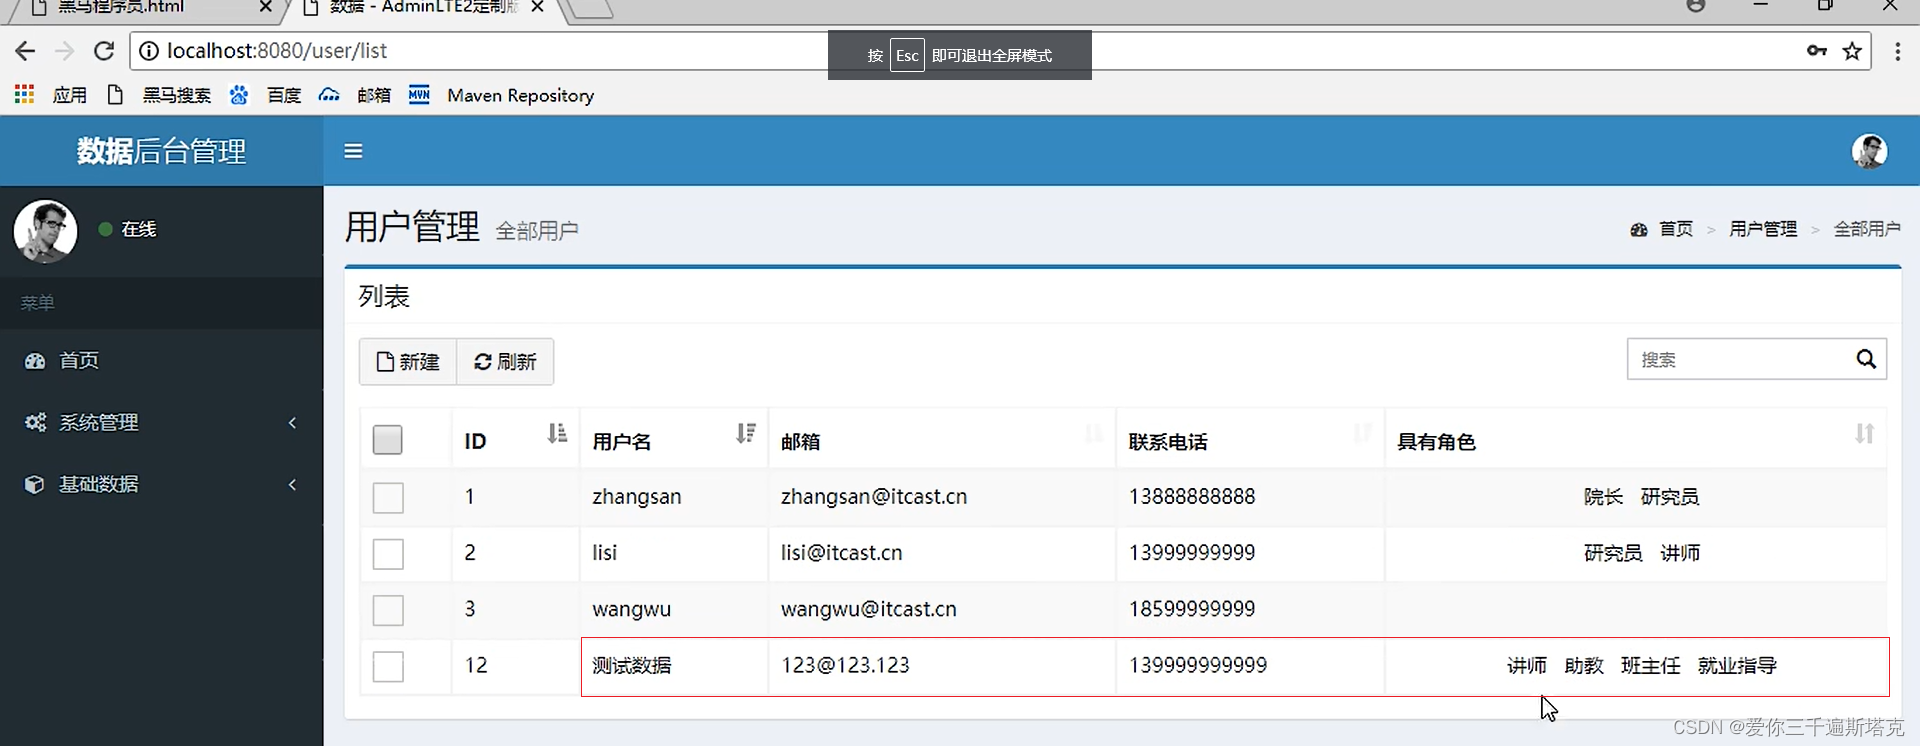Click the 首页 breadcrumb link

coord(1676,230)
